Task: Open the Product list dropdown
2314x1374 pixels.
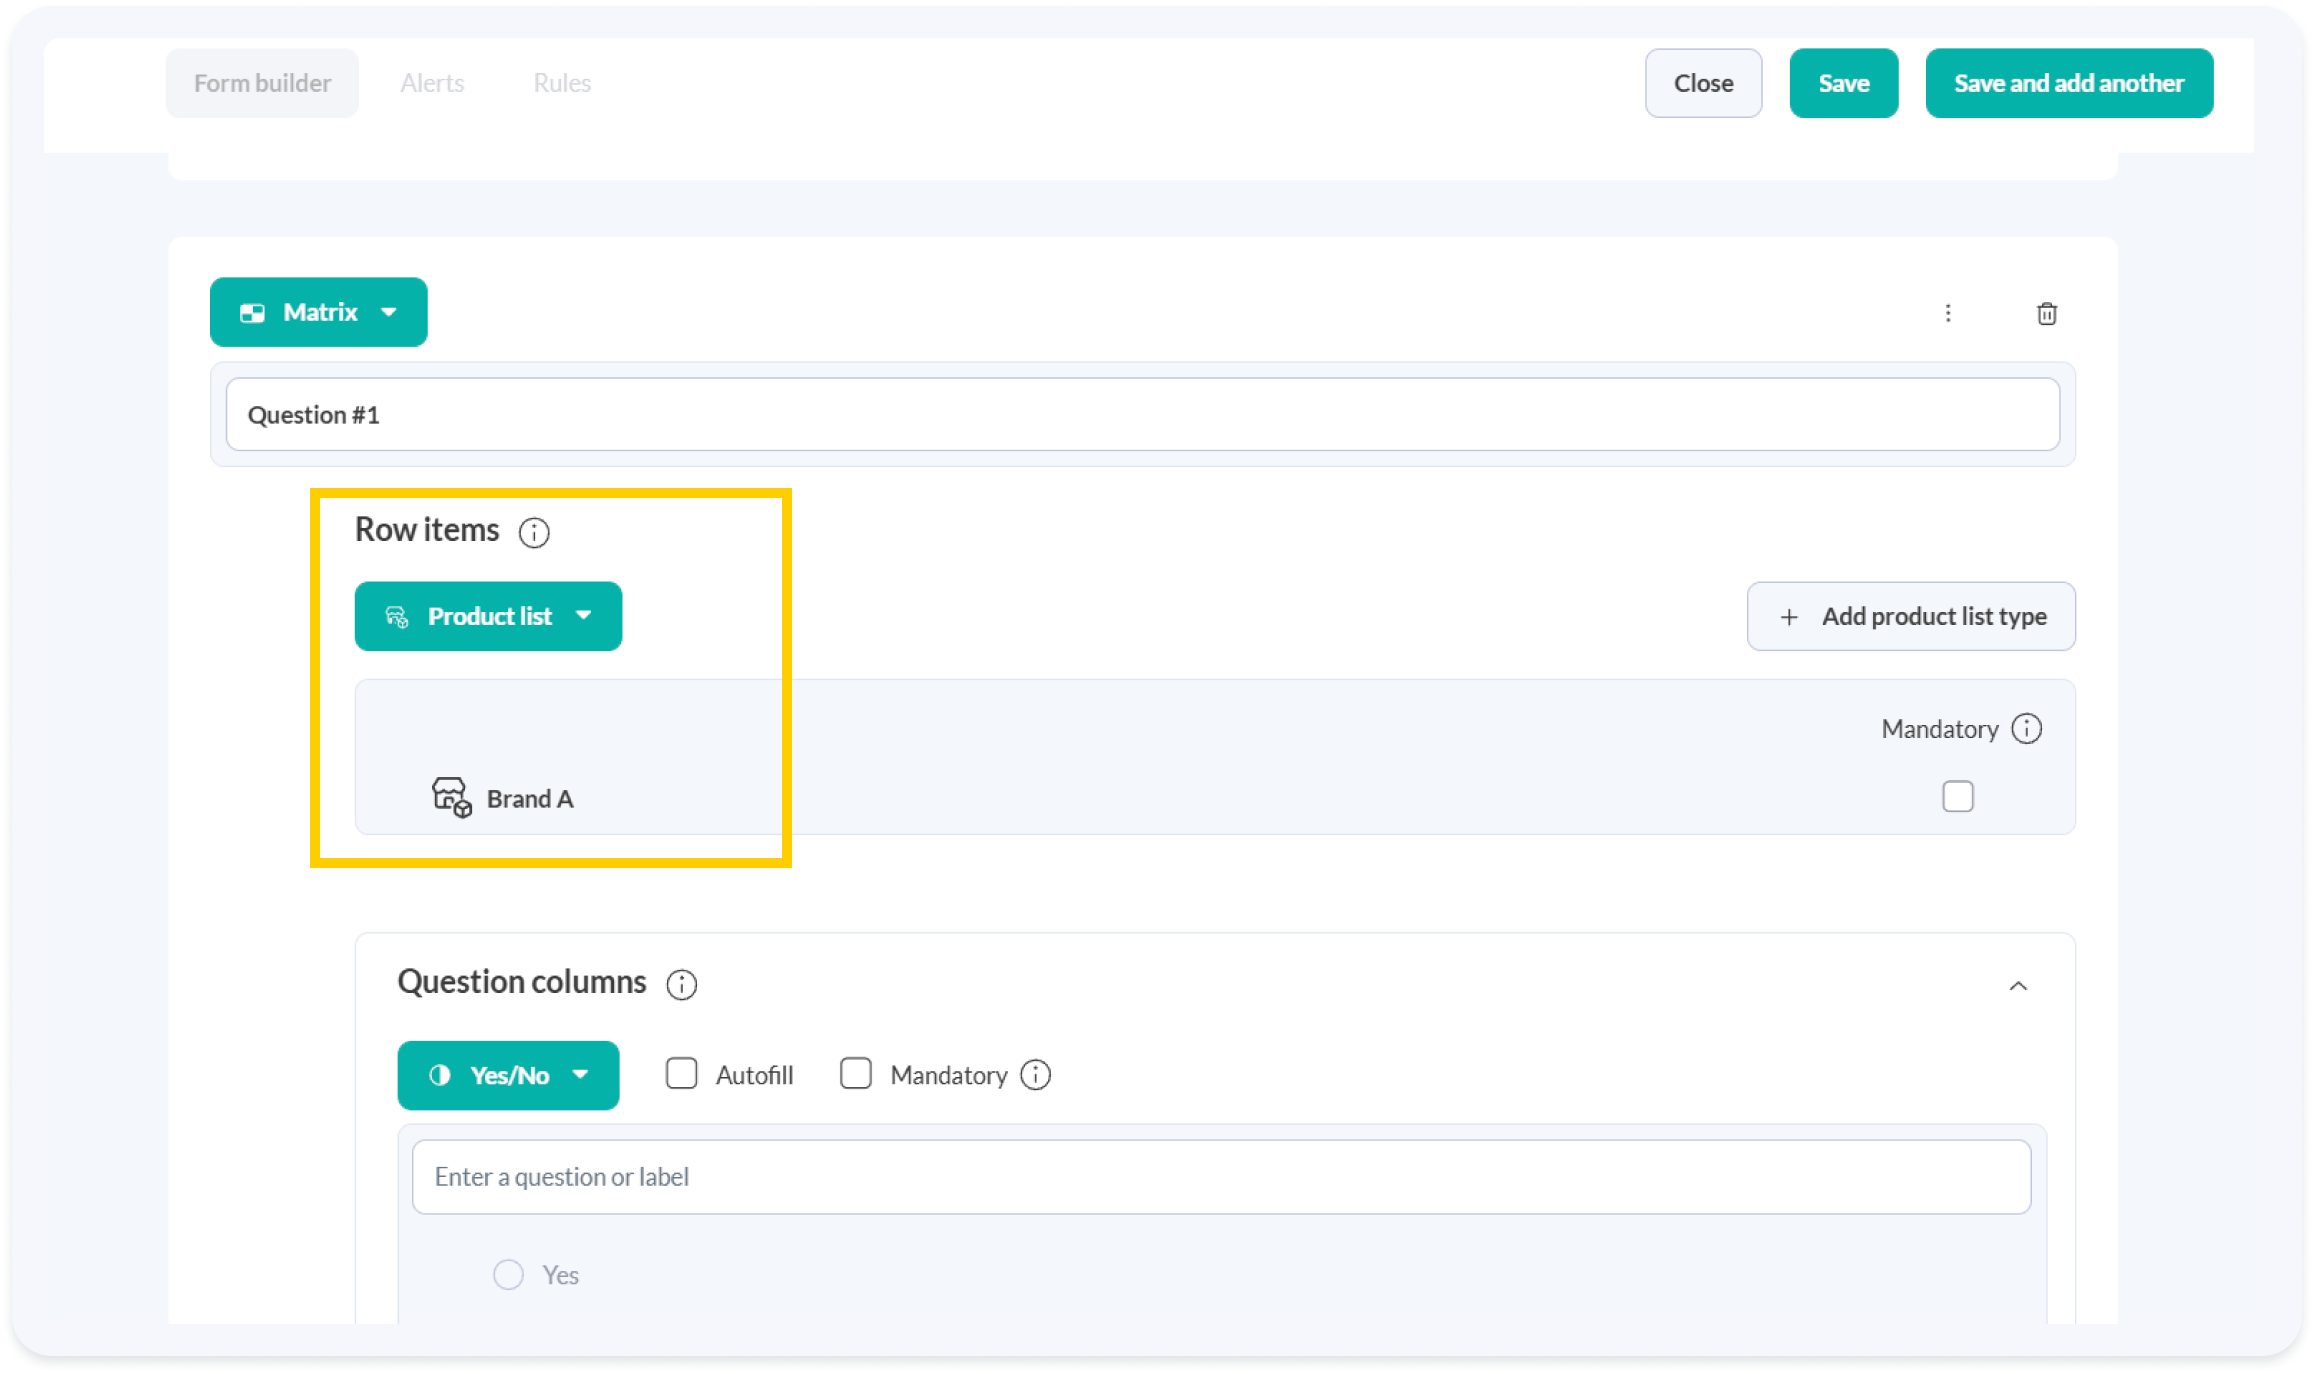Action: (488, 616)
